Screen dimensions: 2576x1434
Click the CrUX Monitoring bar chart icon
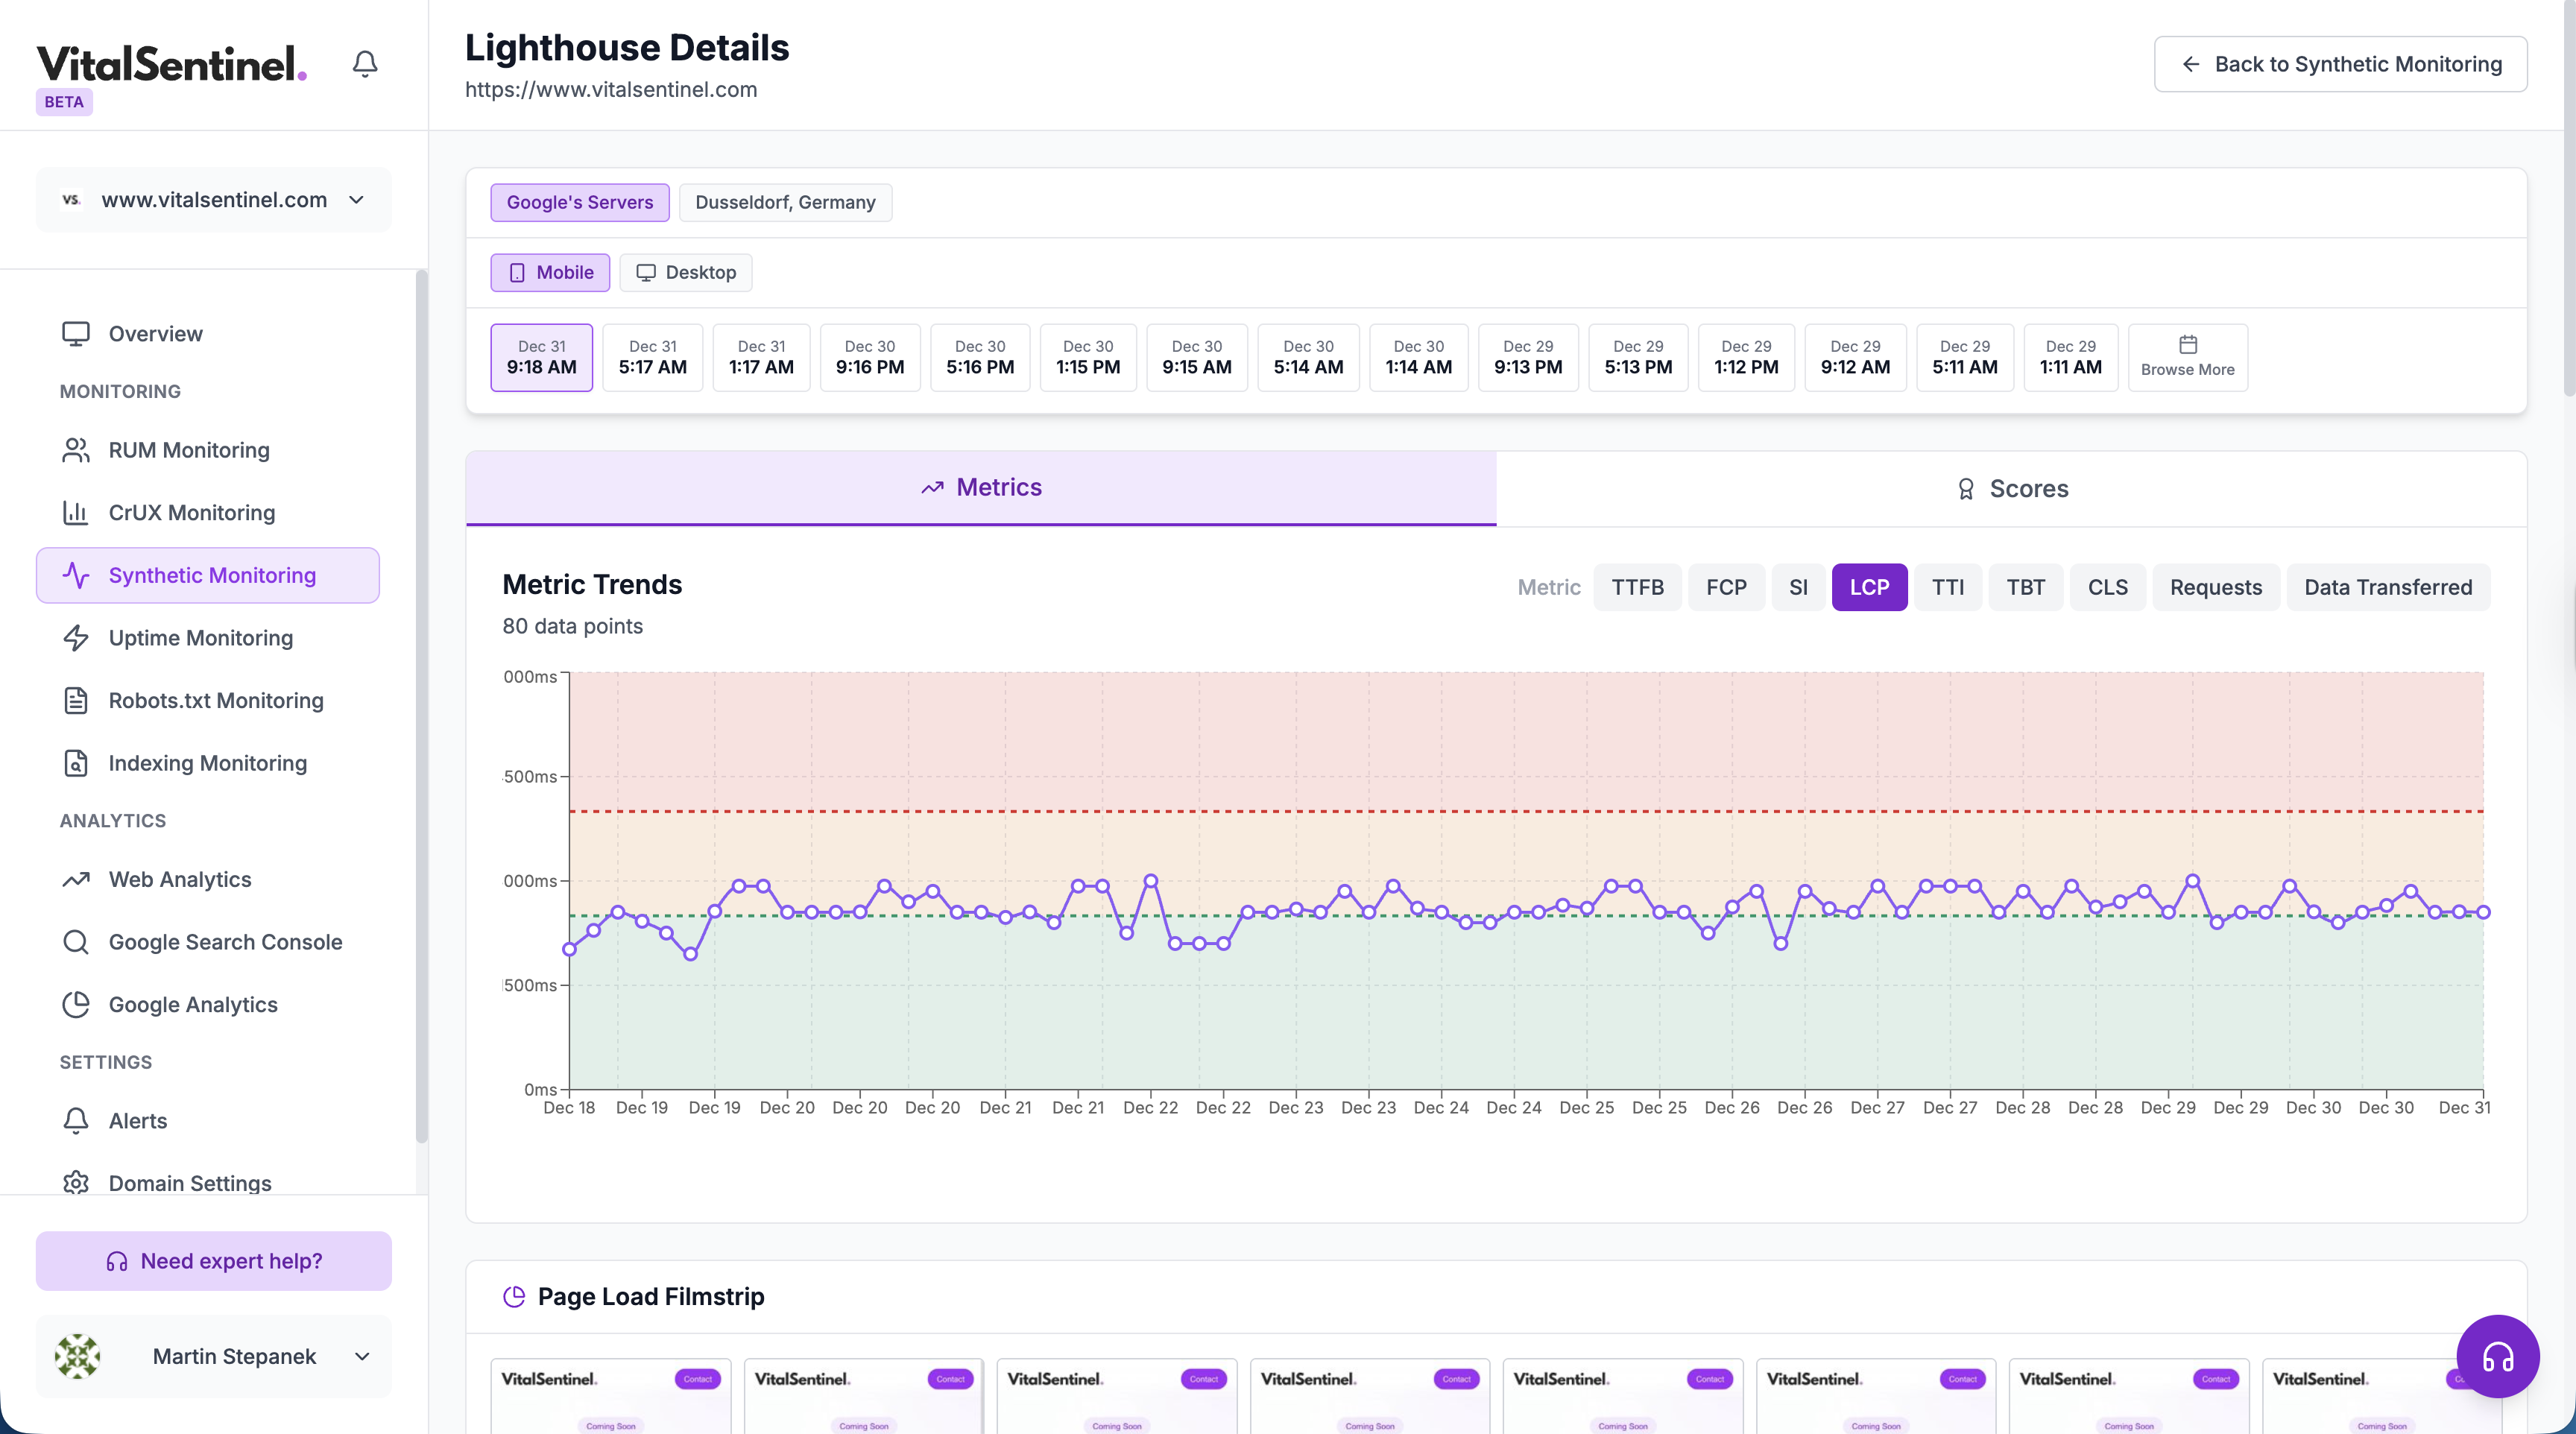(76, 513)
